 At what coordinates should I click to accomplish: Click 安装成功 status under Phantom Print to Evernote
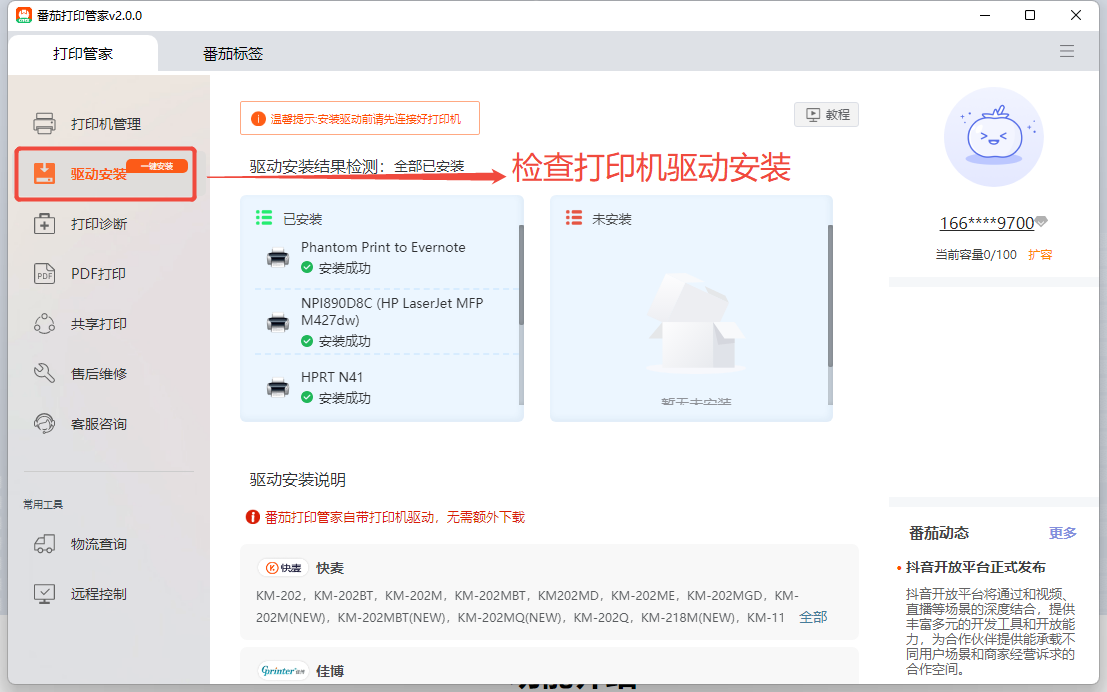coord(345,268)
